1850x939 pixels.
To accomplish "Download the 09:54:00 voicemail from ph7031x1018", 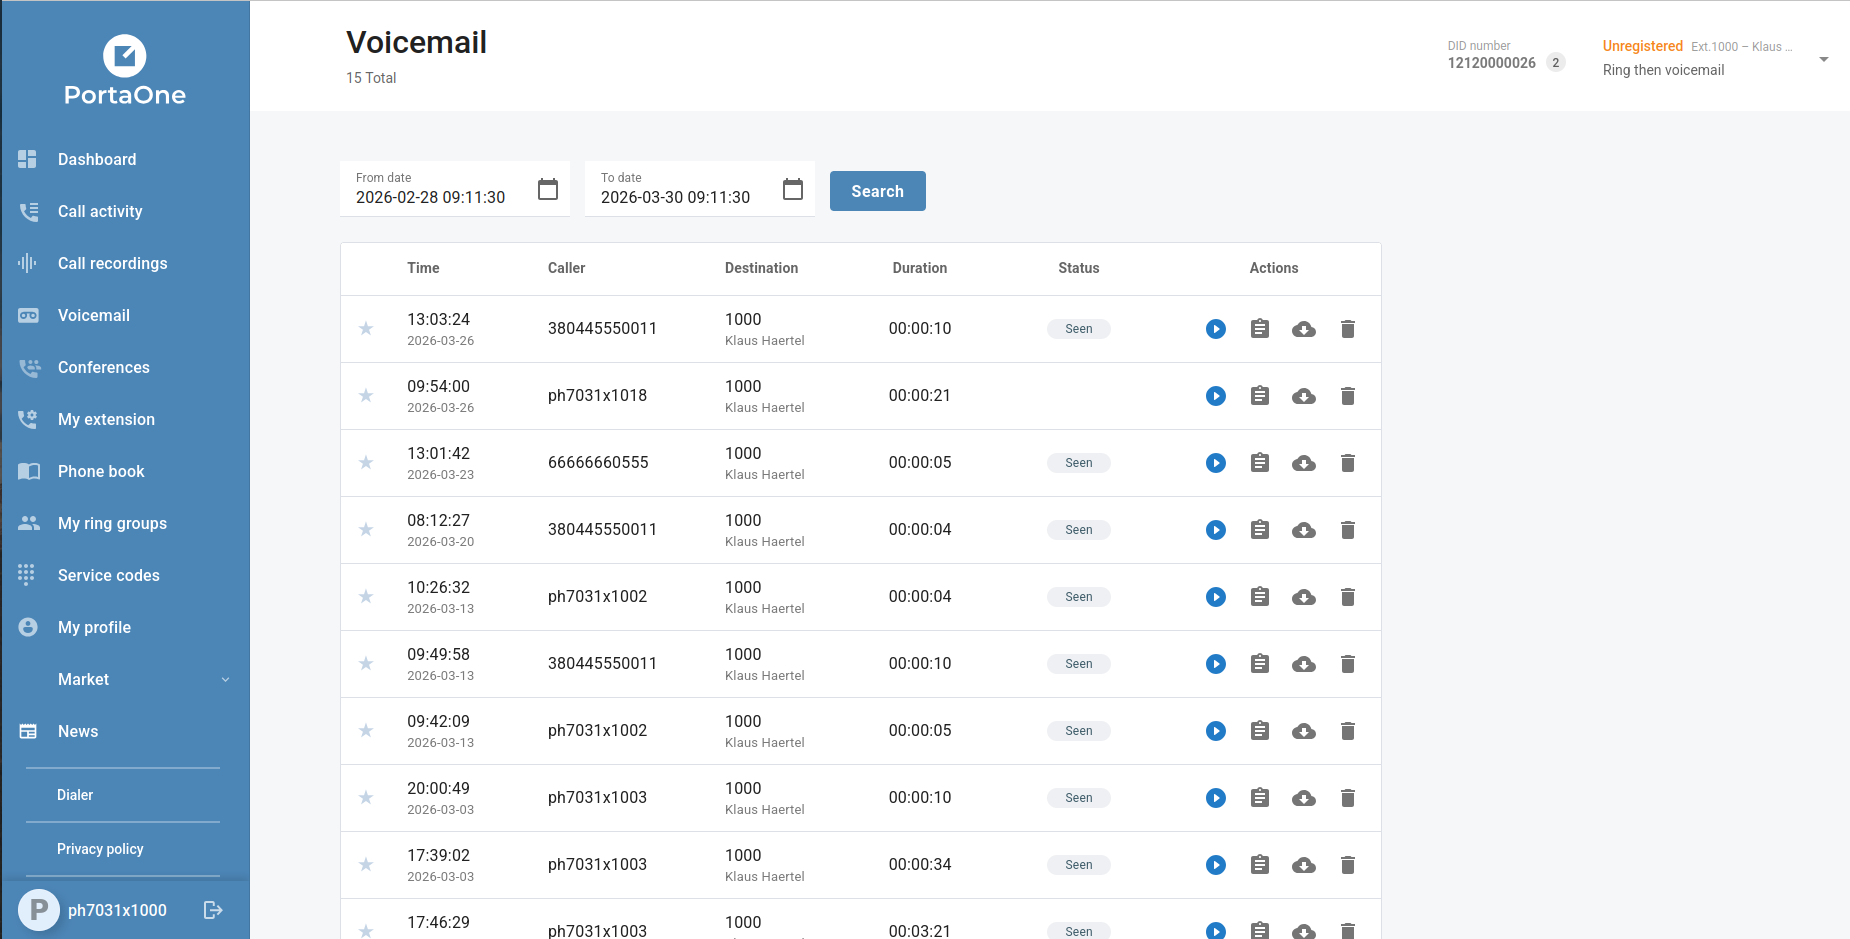I will [1303, 396].
